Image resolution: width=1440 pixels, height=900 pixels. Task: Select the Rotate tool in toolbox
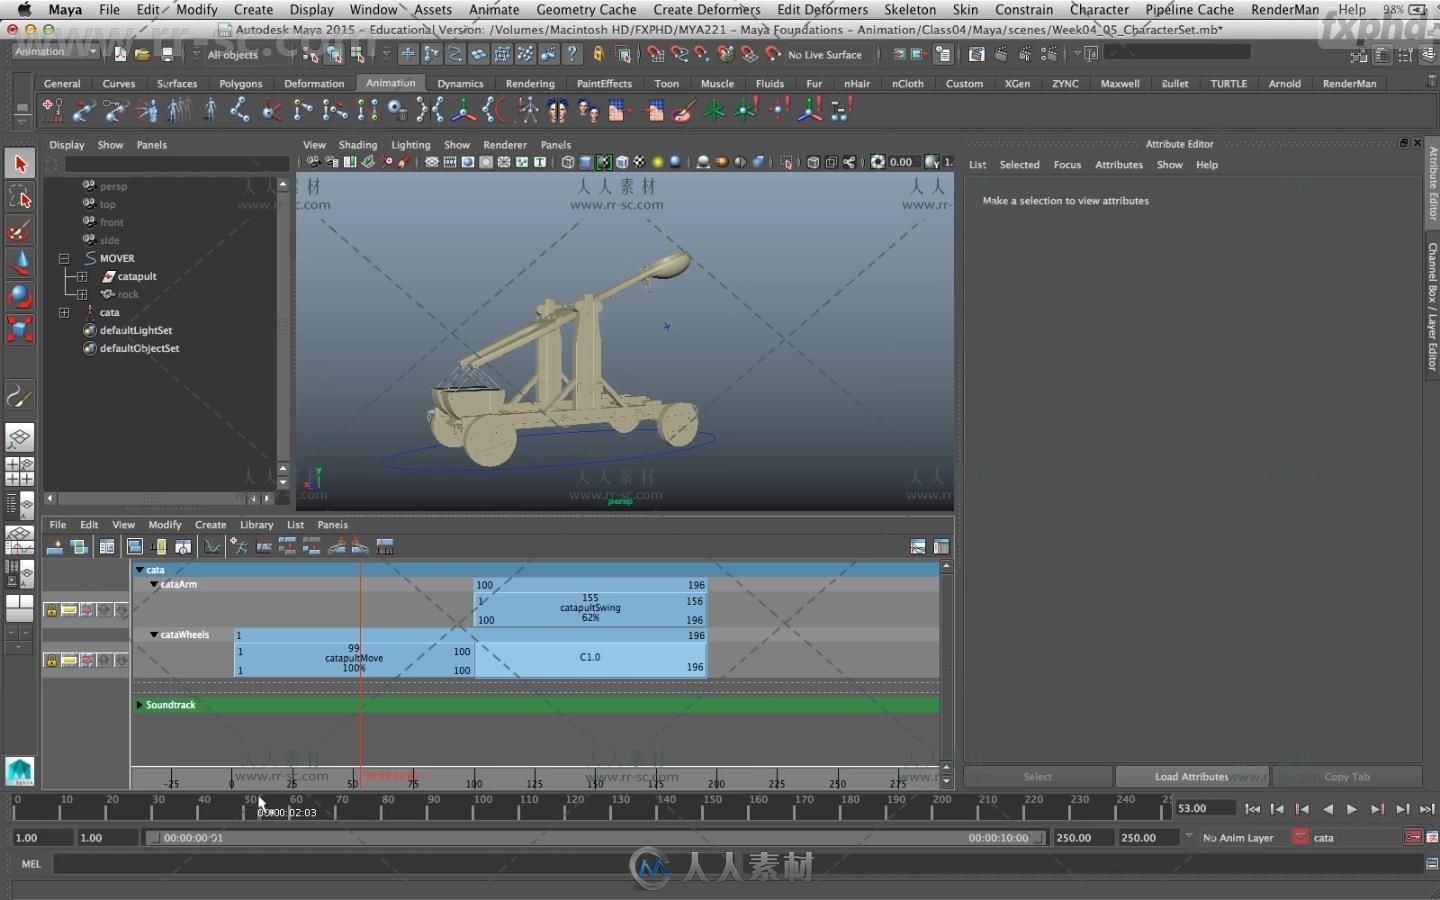20,296
